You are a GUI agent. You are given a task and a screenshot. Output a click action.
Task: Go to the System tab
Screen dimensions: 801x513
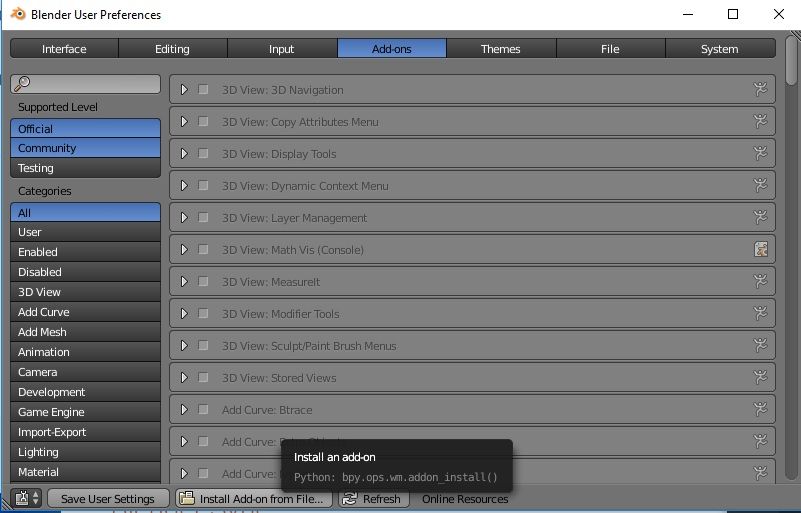720,49
